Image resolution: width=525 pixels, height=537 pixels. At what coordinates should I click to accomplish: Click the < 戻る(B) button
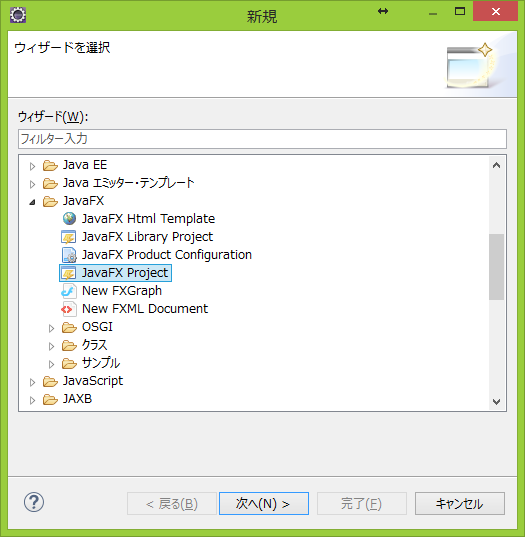172,503
